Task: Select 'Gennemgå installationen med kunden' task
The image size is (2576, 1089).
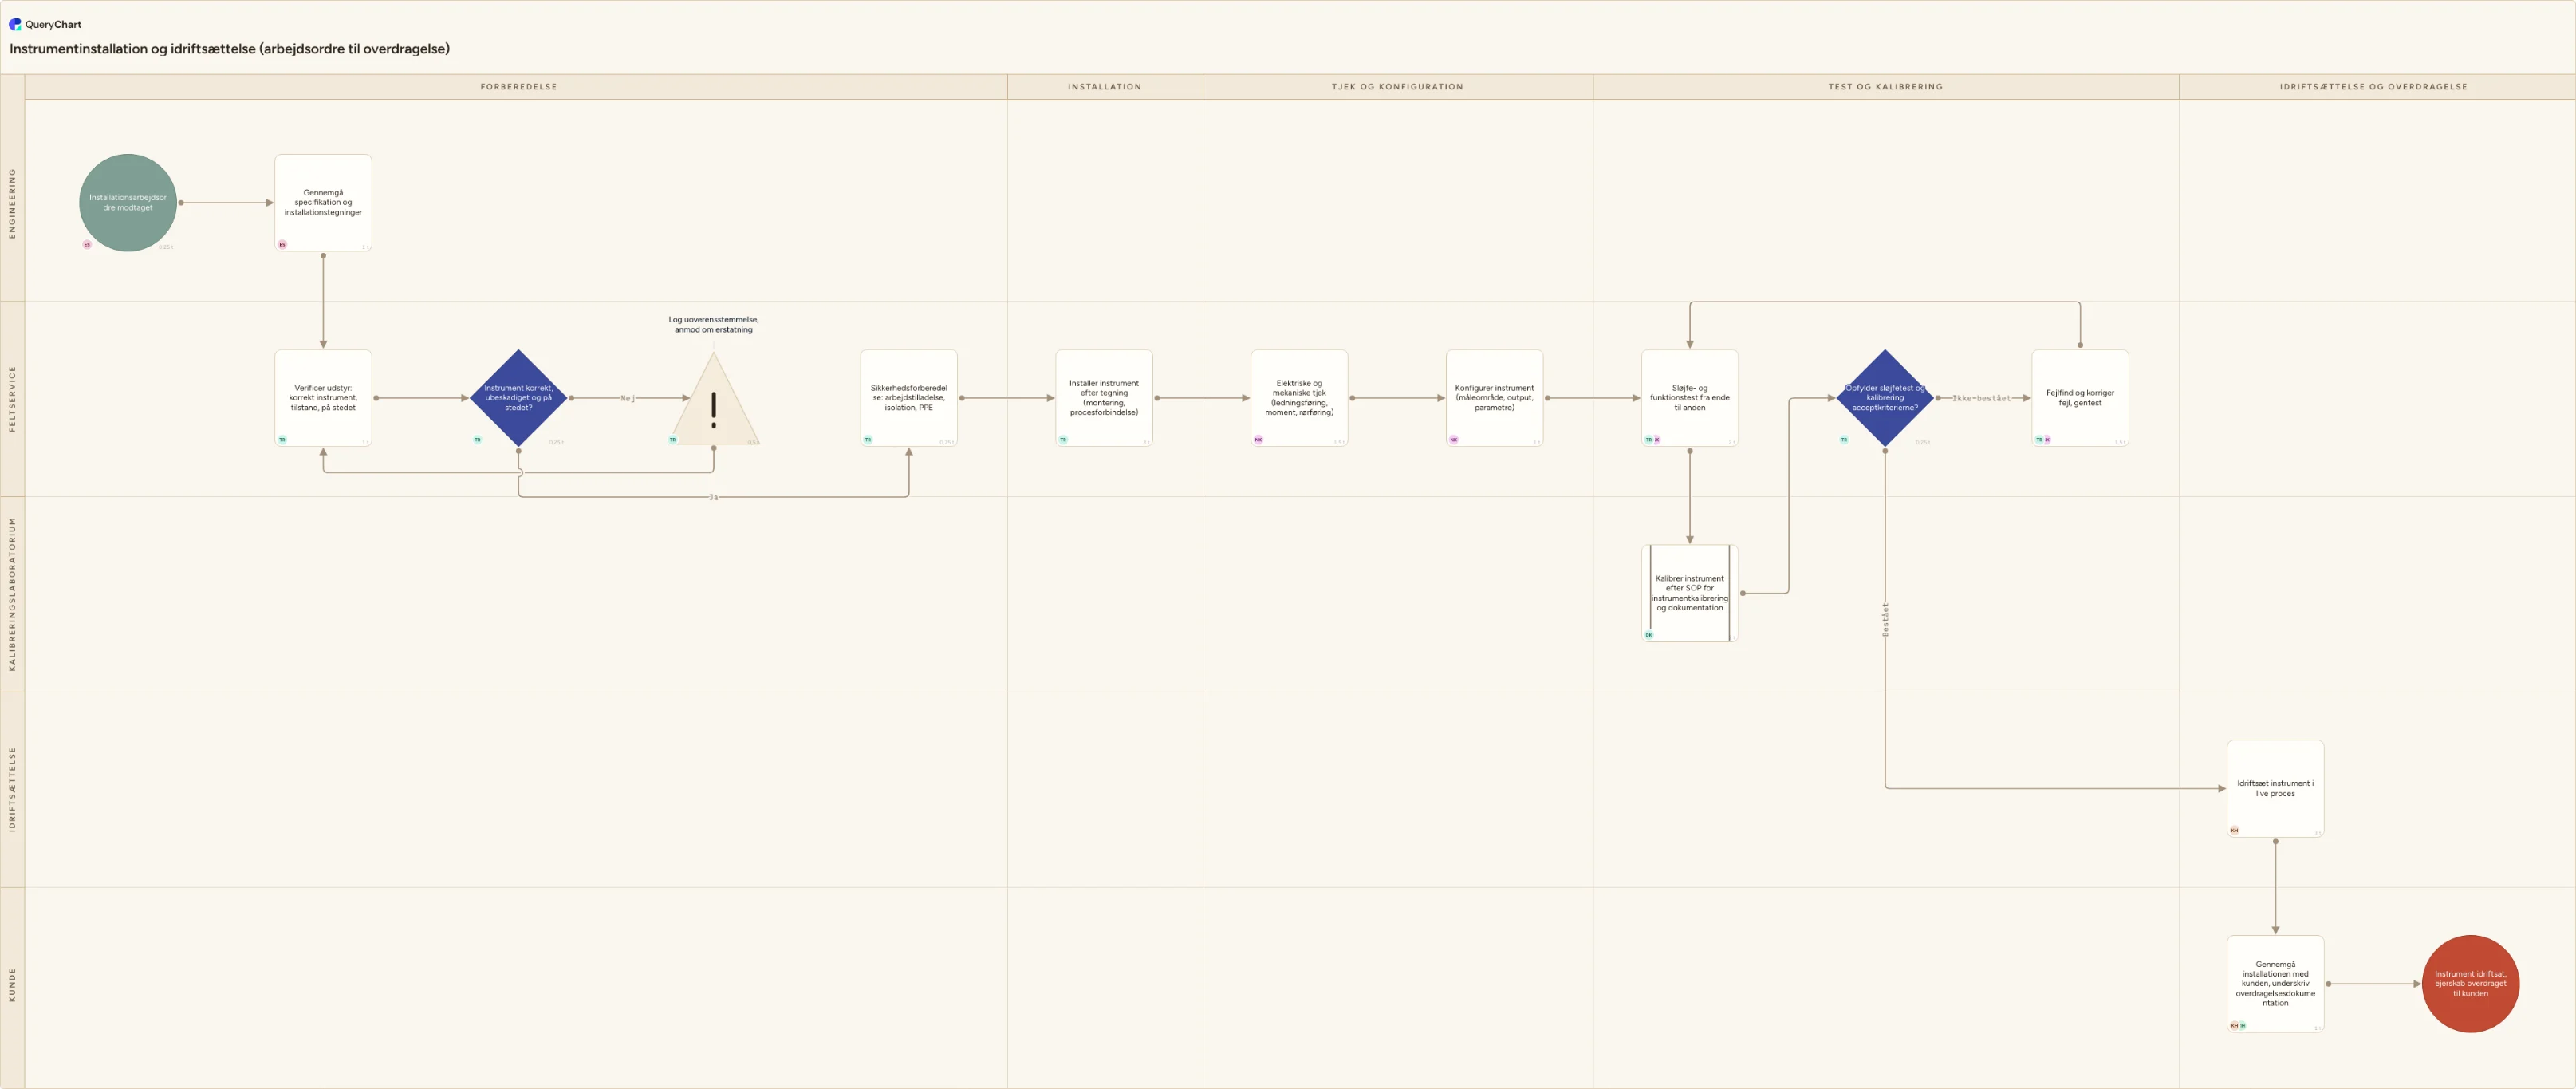Action: point(2275,984)
